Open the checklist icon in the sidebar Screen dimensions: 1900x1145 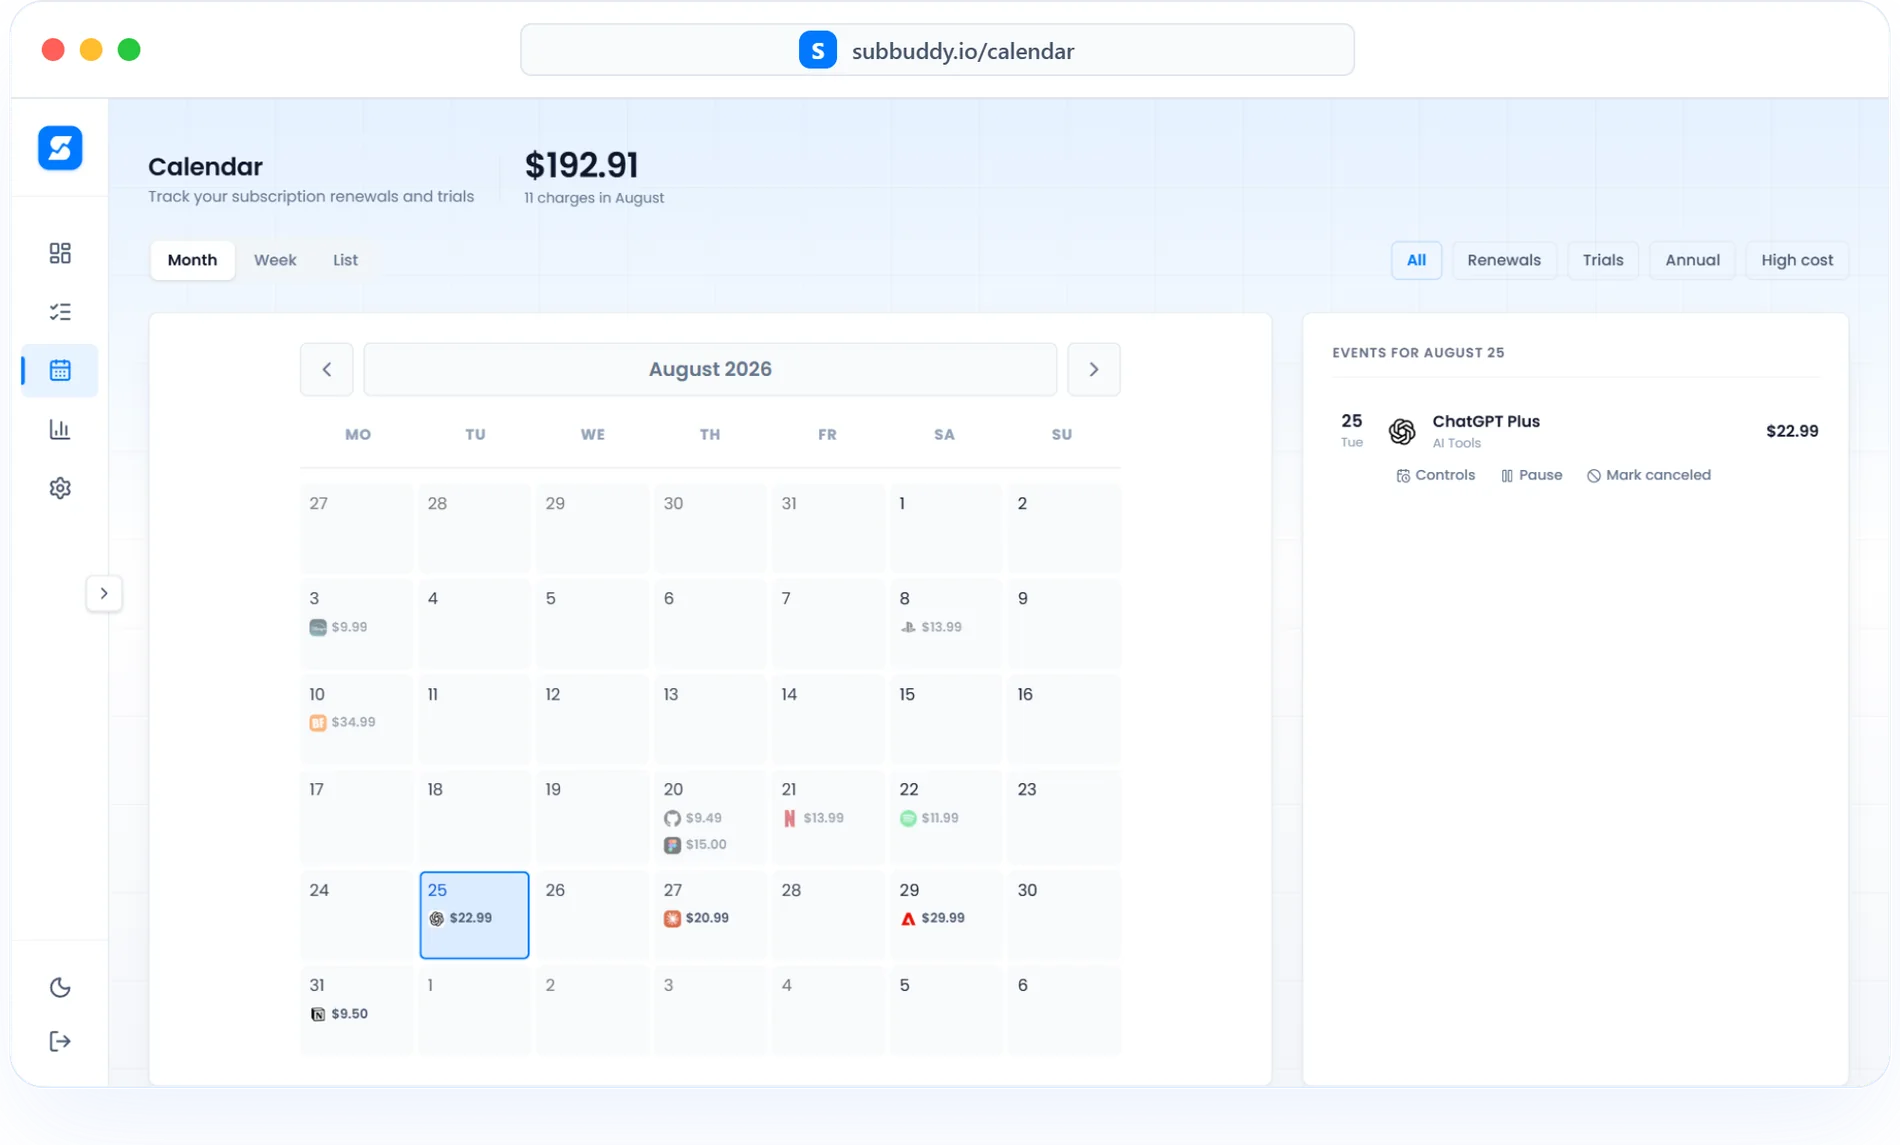60,312
